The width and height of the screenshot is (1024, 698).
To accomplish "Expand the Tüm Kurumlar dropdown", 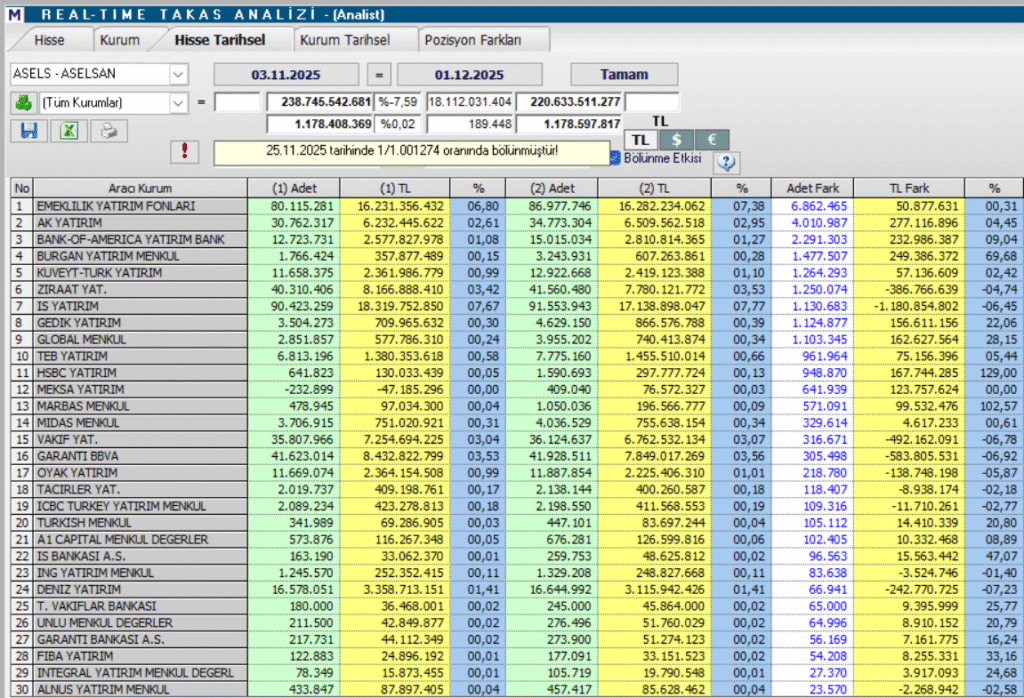I will point(178,103).
